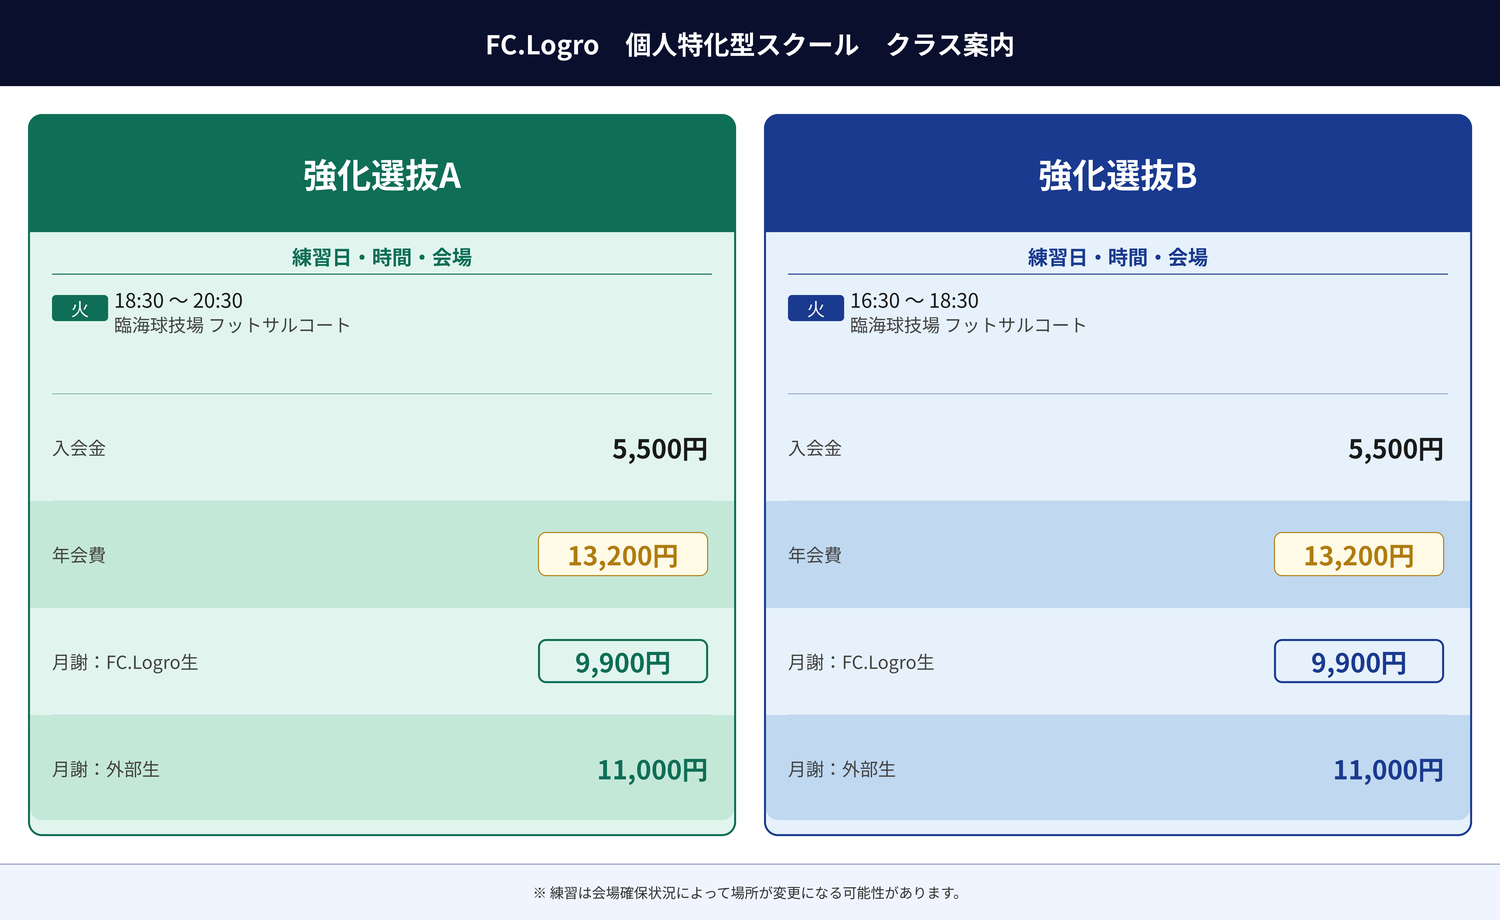This screenshot has width=1500, height=920.
Task: Click green 9,900円 monthly fee box
Action: pos(622,662)
